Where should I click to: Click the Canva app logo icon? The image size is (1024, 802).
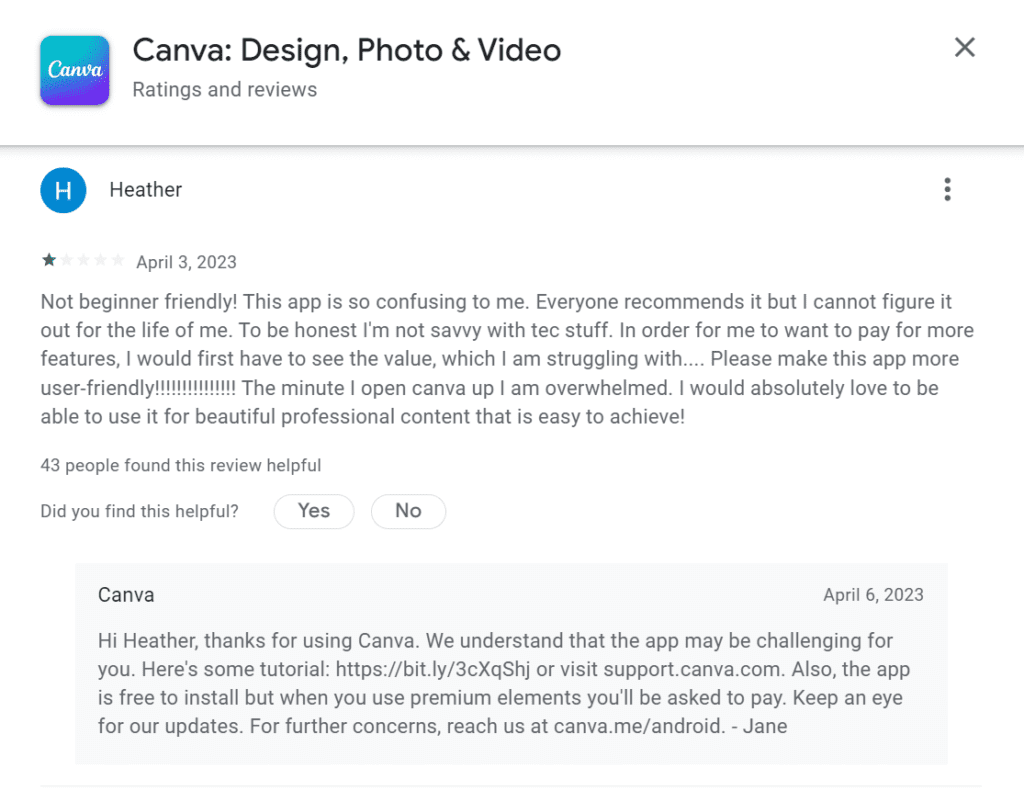(x=74, y=70)
